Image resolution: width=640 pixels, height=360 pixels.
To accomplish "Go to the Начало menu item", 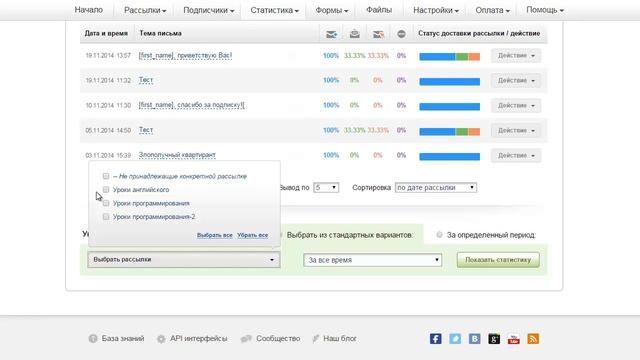I will [x=89, y=10].
